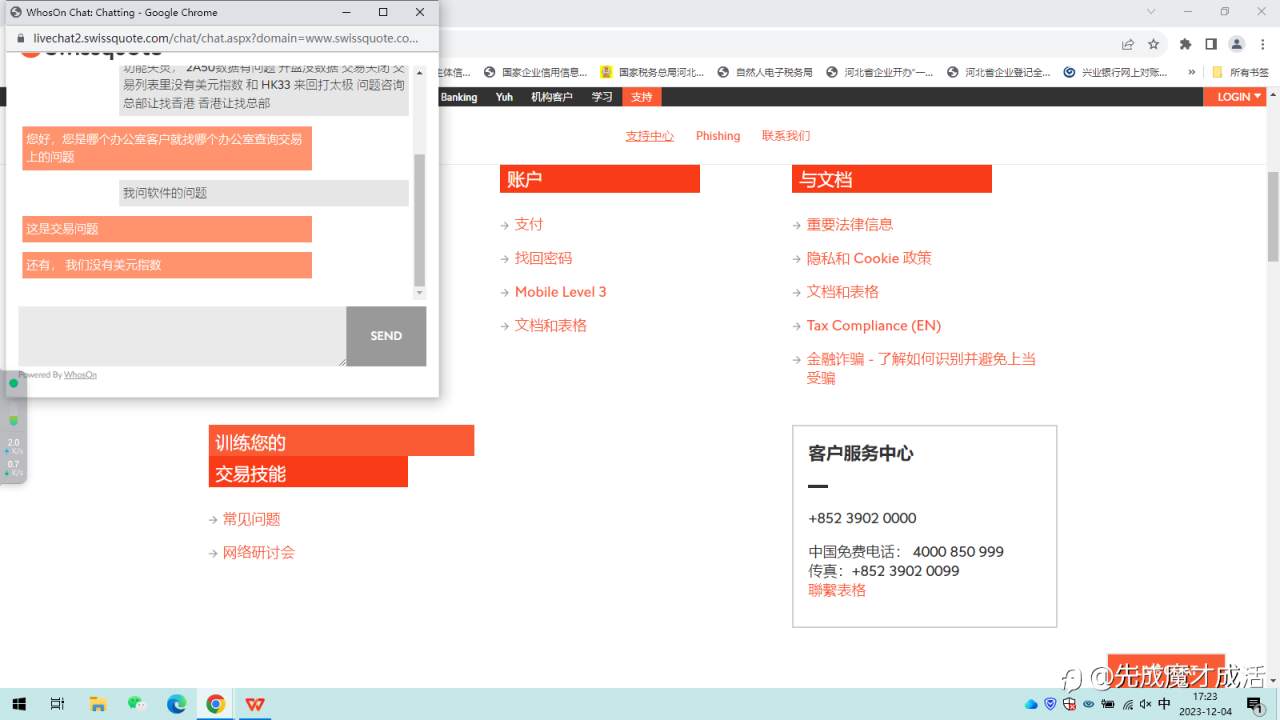Image resolution: width=1280 pixels, height=720 pixels.
Task: Click the red security shield tray icon
Action: 1069,704
